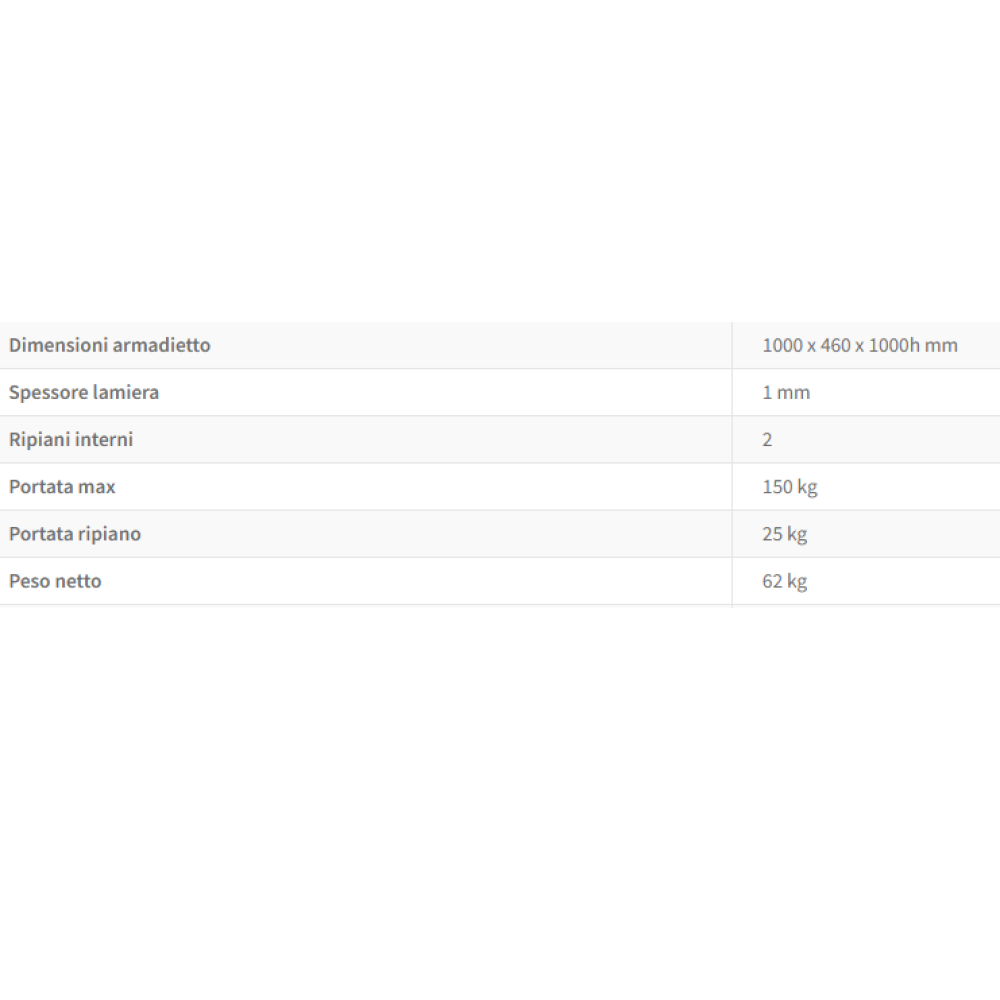1000x1000 pixels.
Task: Select the Ripiani interni value '2'
Action: click(767, 440)
